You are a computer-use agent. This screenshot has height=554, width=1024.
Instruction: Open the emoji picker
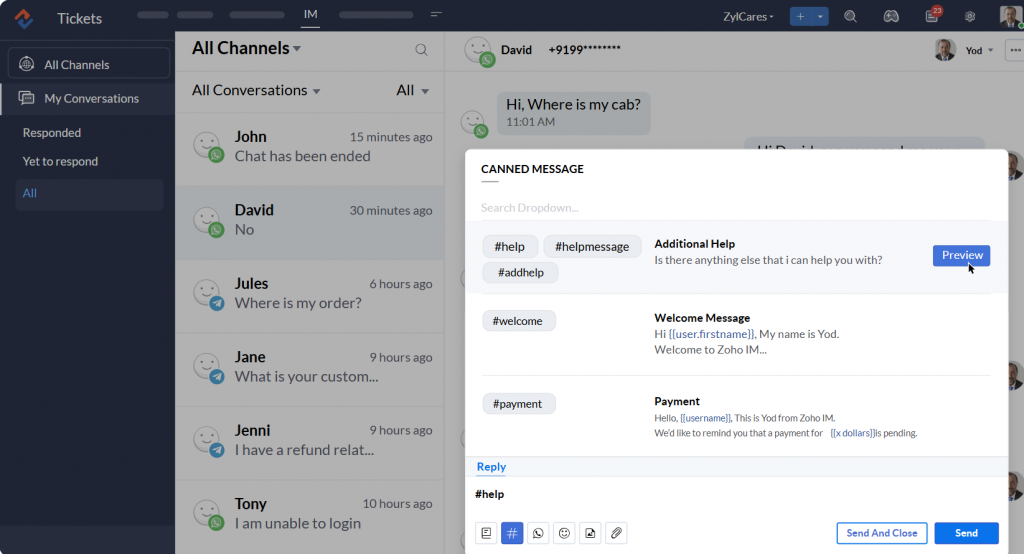point(564,533)
